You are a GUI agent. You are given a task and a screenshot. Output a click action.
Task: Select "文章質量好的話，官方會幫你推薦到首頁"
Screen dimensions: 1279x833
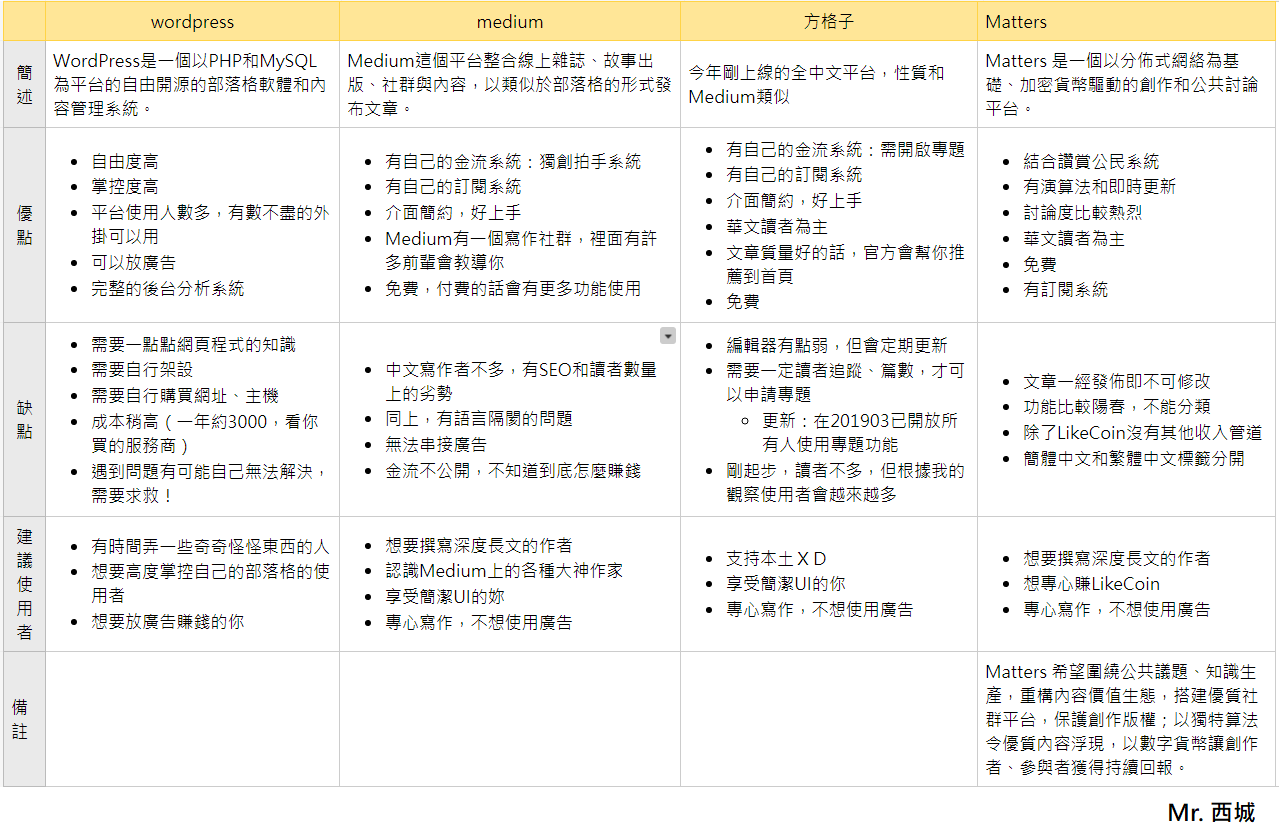tap(845, 264)
